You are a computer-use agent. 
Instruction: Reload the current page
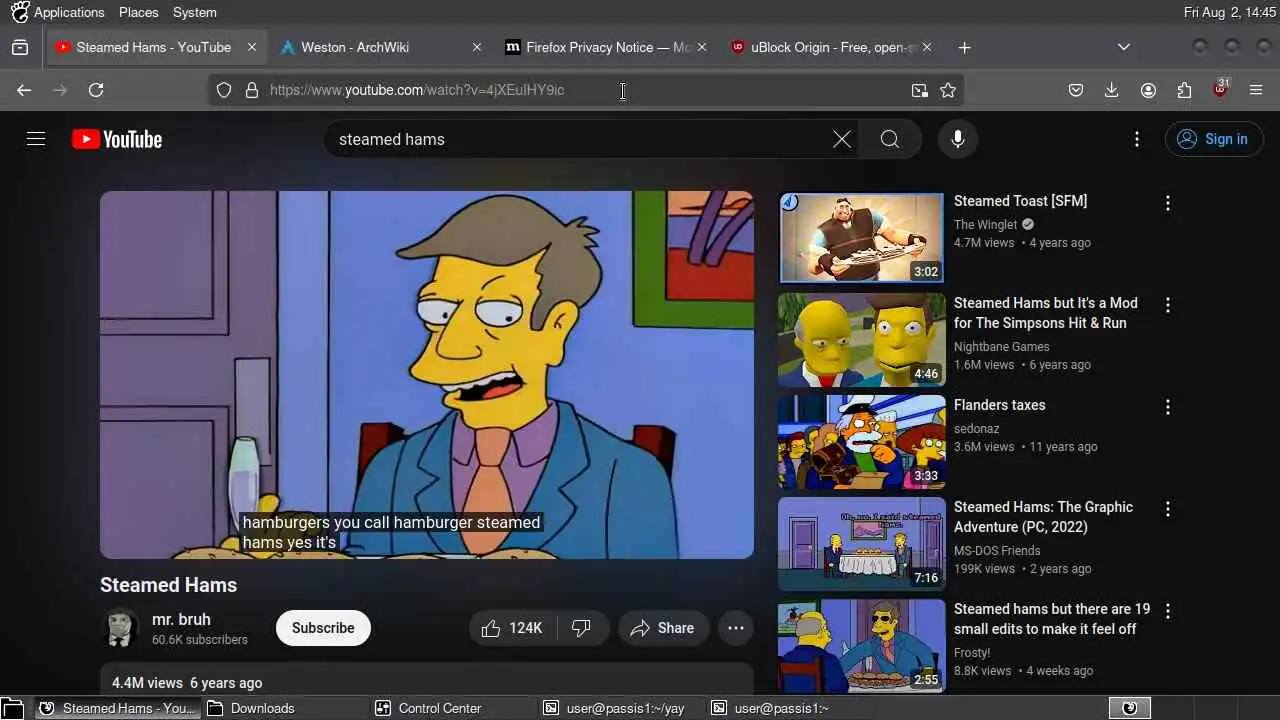96,90
